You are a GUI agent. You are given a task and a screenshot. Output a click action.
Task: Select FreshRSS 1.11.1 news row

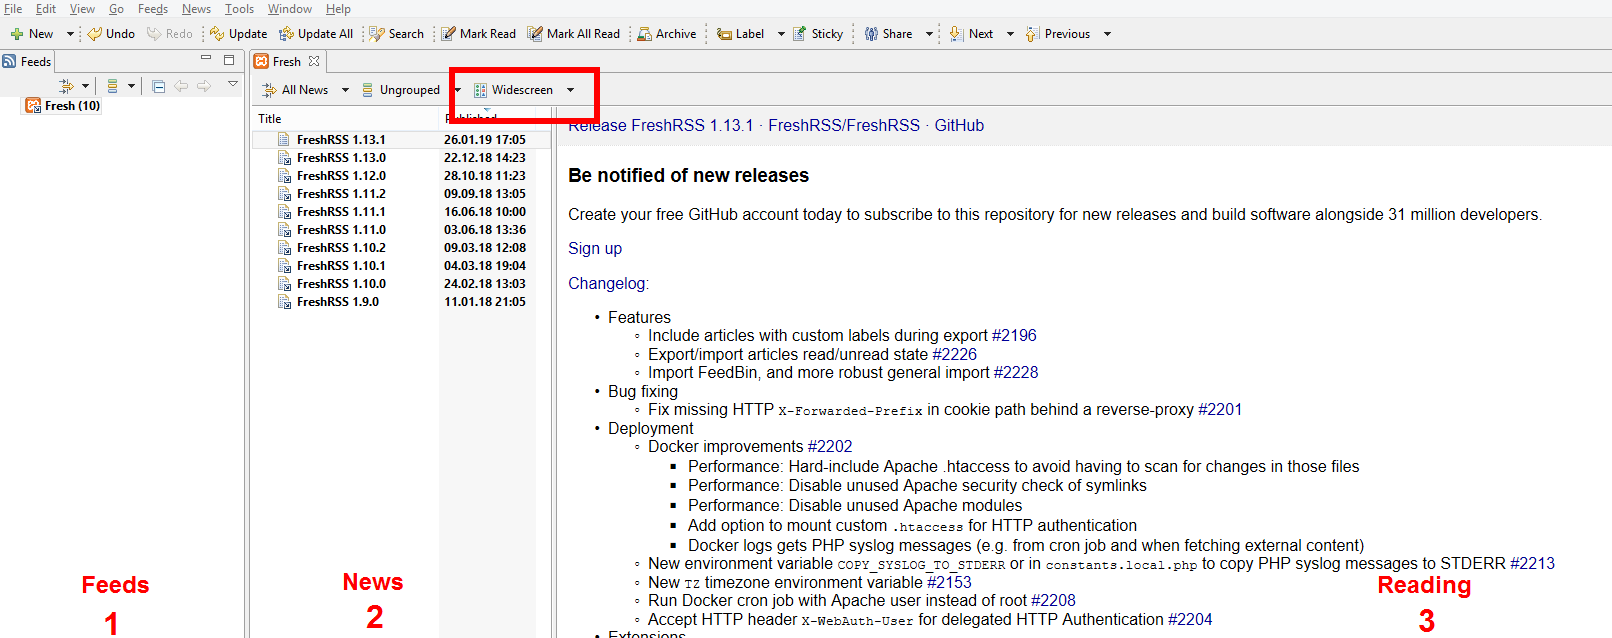401,212
